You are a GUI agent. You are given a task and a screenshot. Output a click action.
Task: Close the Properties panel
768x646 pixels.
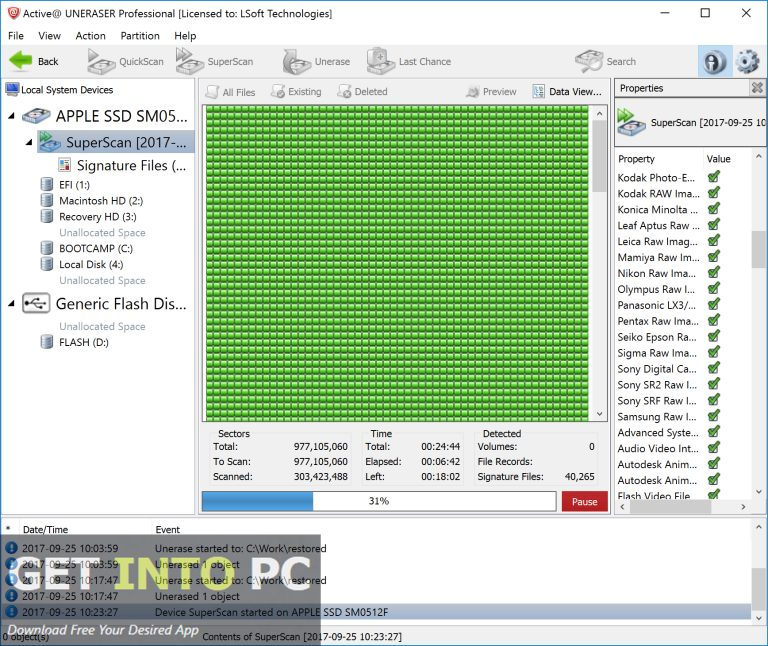pyautogui.click(x=757, y=88)
